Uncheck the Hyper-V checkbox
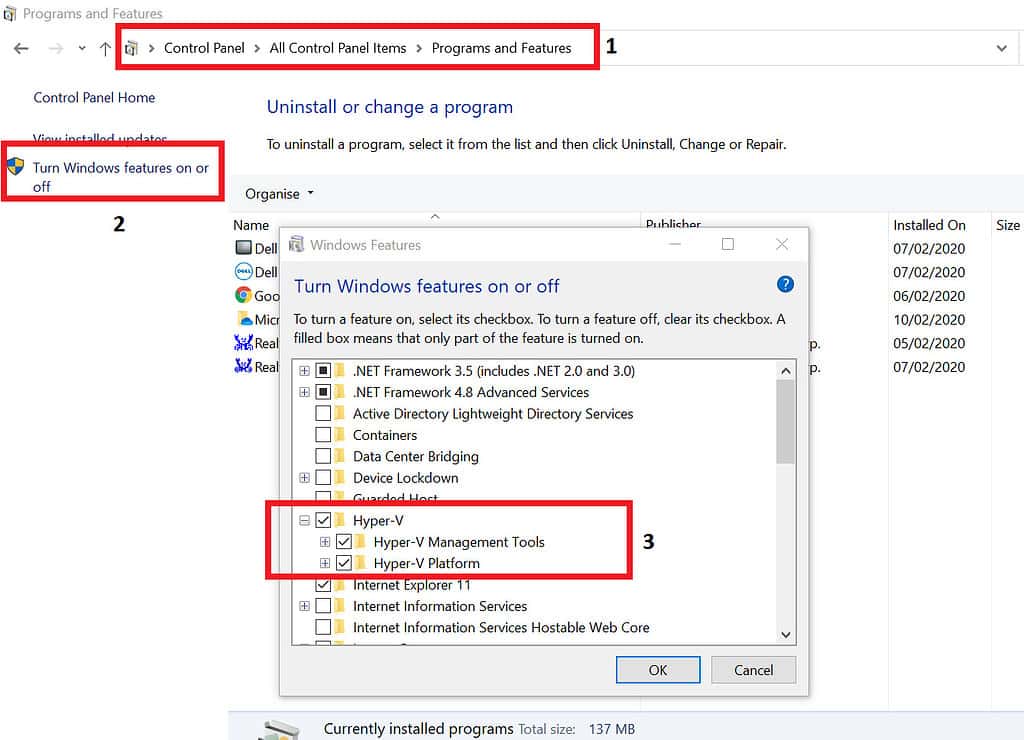The width and height of the screenshot is (1024, 740). (x=323, y=521)
